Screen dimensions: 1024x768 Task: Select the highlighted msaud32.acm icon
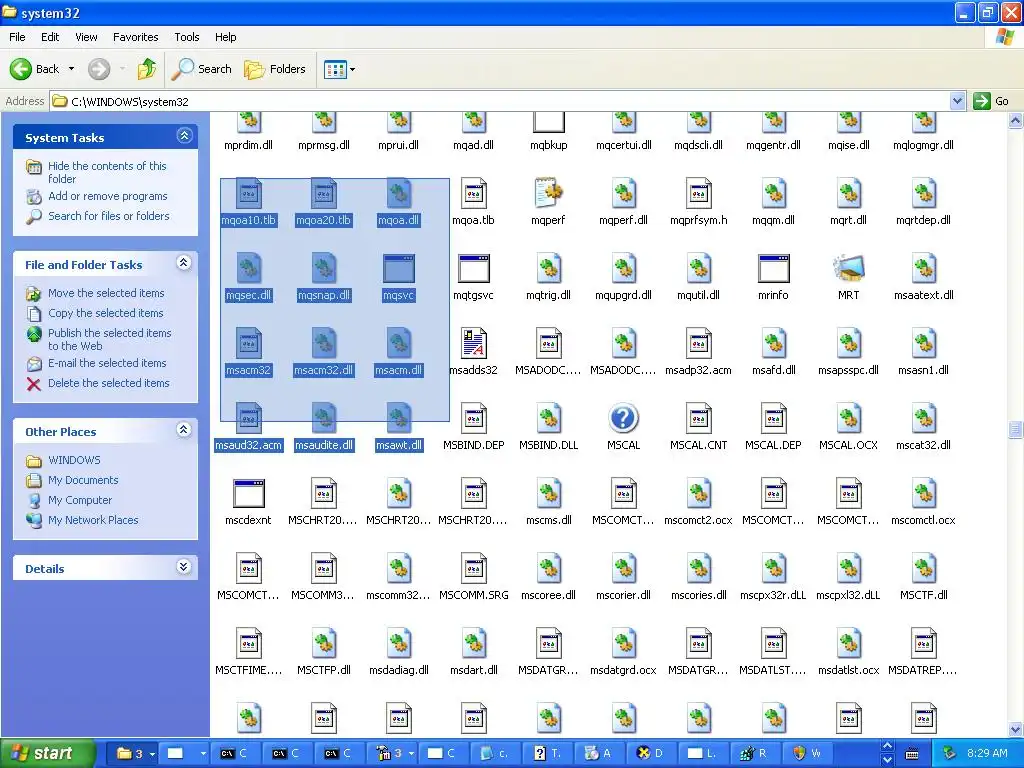[248, 419]
